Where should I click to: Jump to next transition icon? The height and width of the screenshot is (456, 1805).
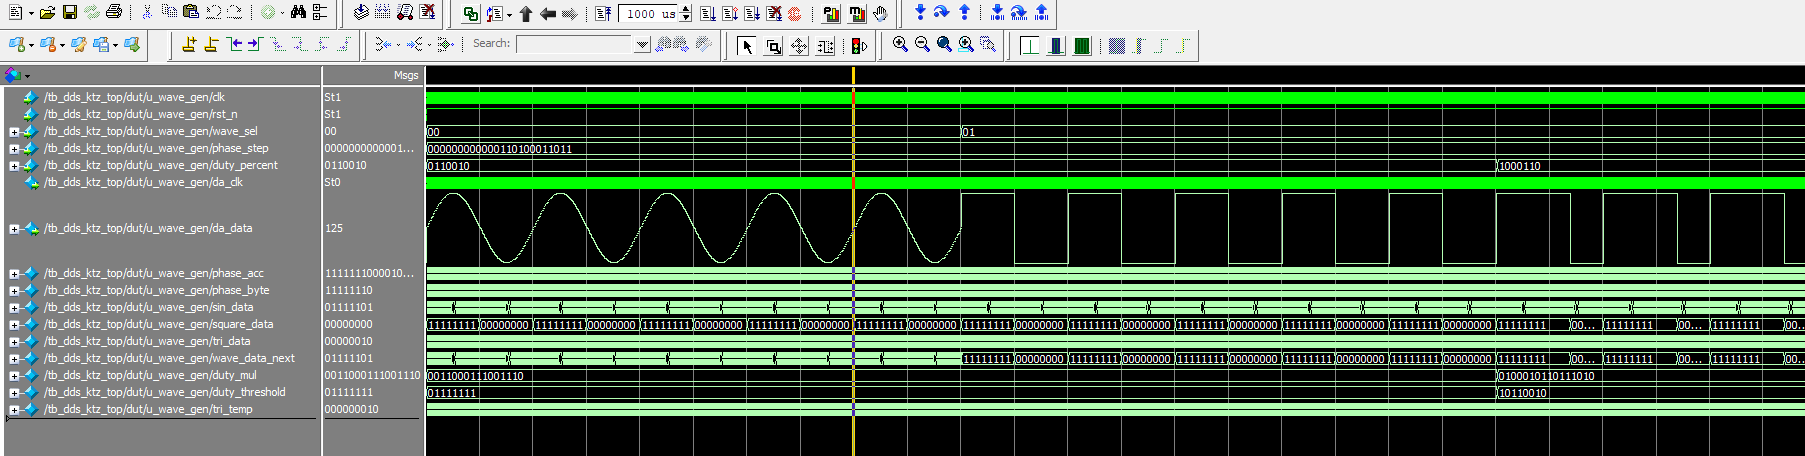click(255, 44)
